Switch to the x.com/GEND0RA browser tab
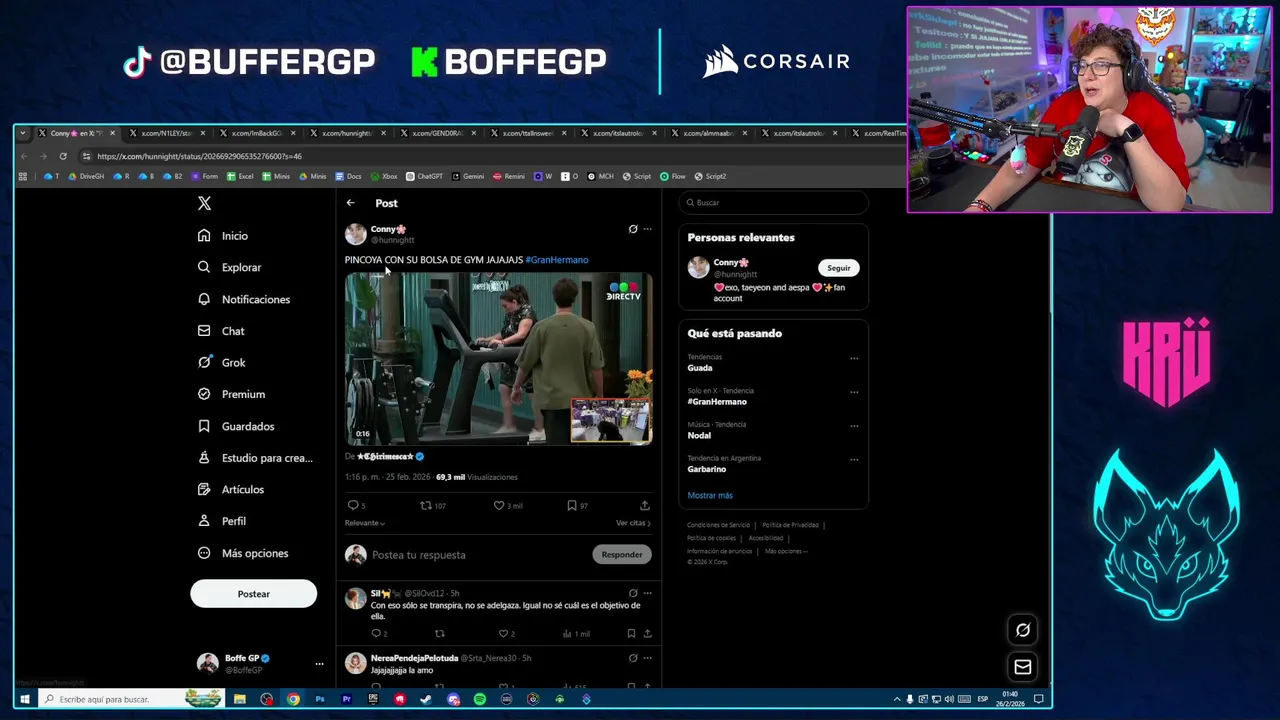1280x720 pixels. [x=437, y=133]
